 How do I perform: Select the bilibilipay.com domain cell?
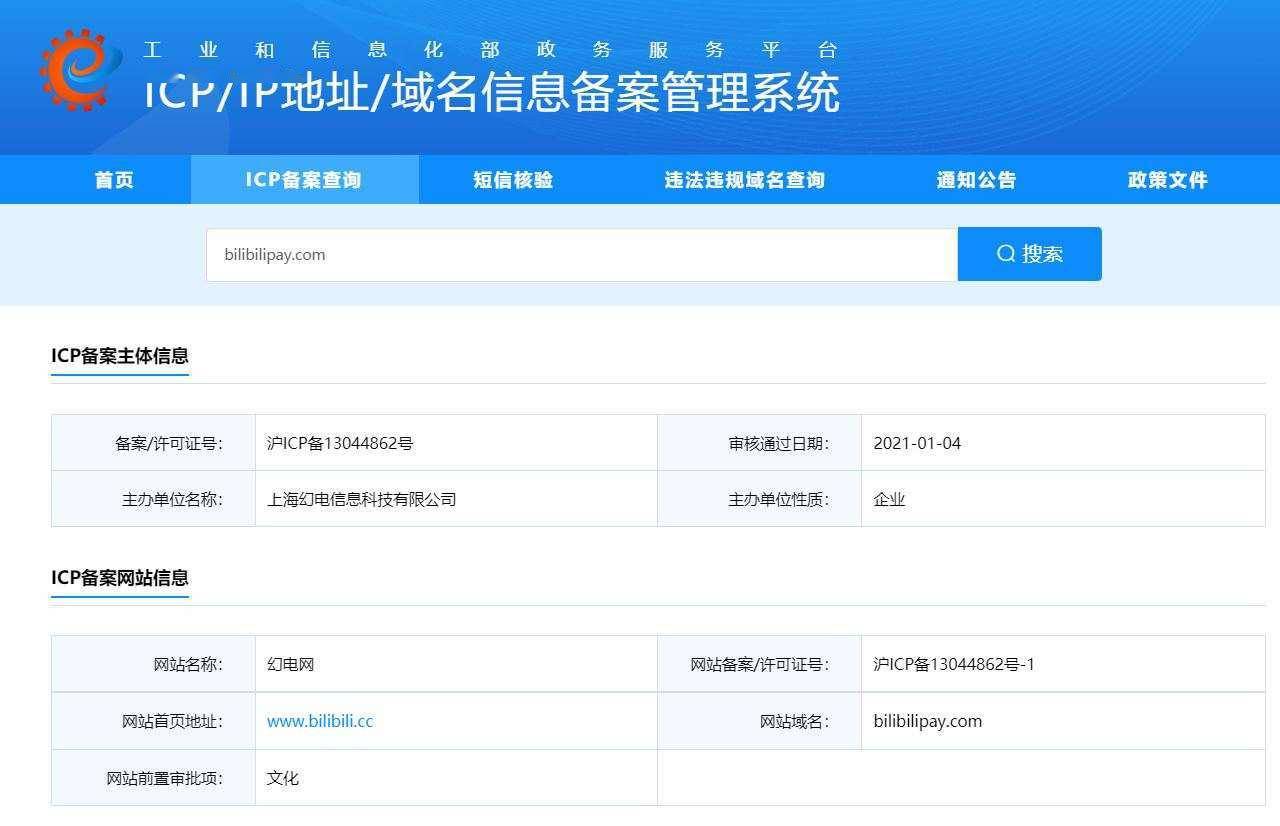[x=926, y=720]
